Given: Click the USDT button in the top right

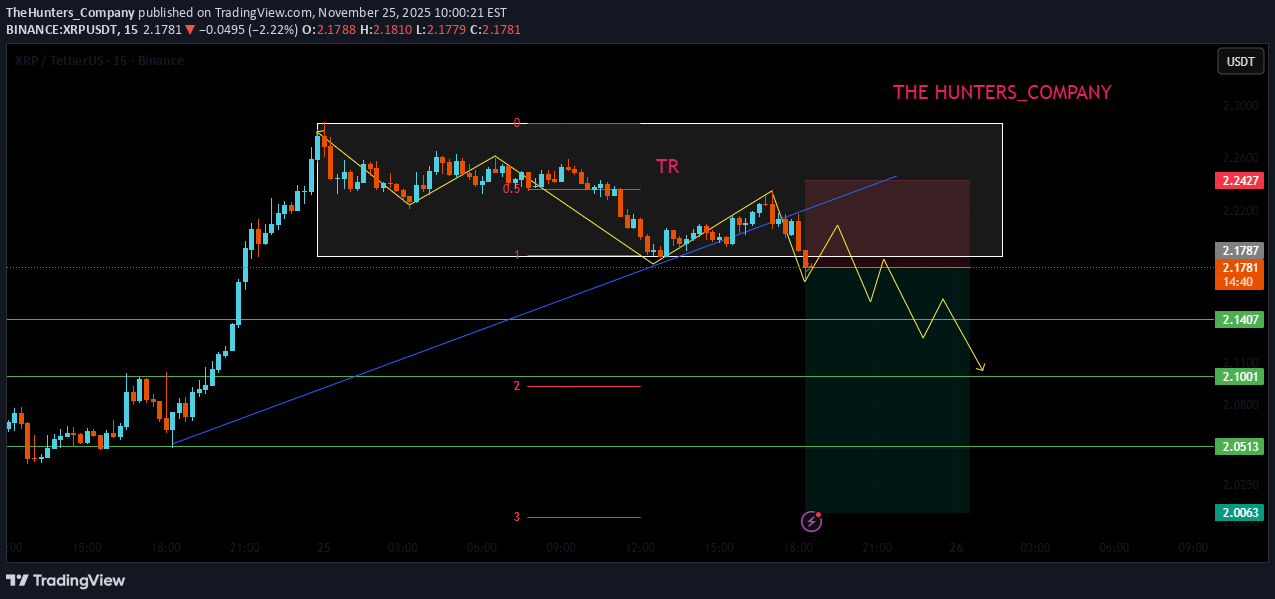Looking at the screenshot, I should 1240,61.
